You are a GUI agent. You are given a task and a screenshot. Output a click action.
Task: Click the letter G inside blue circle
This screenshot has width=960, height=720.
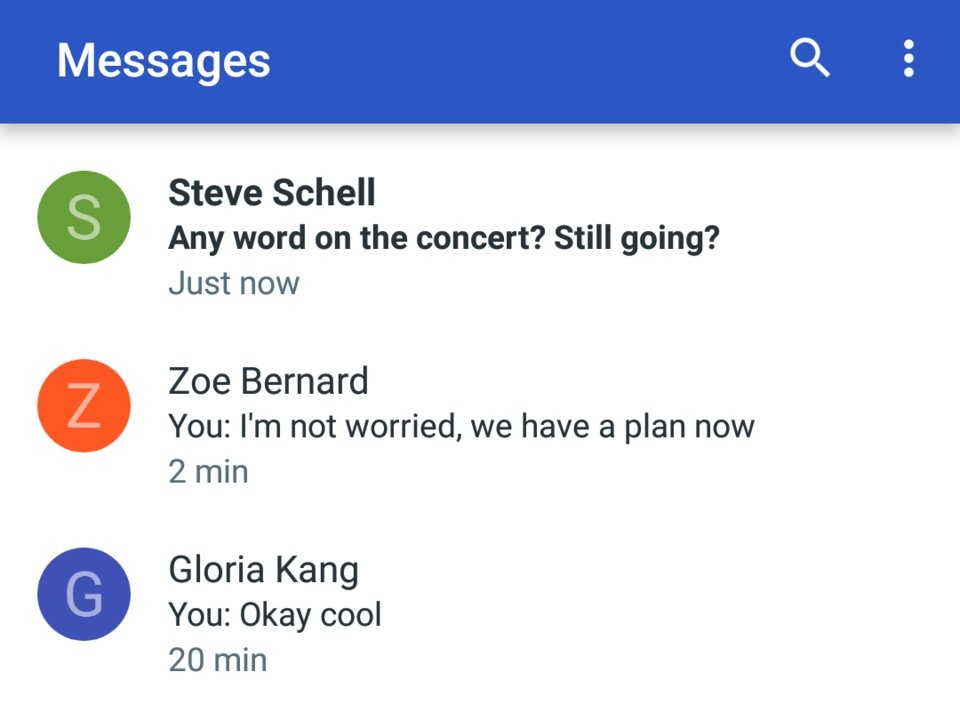pyautogui.click(x=84, y=594)
